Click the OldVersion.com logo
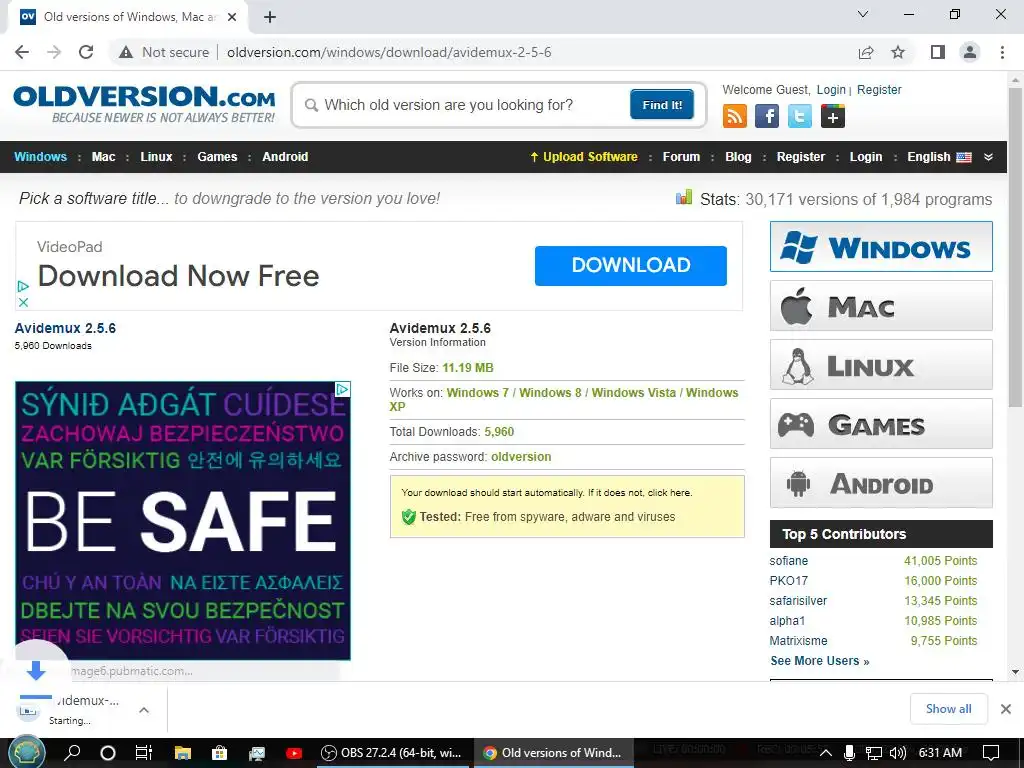 click(x=144, y=104)
